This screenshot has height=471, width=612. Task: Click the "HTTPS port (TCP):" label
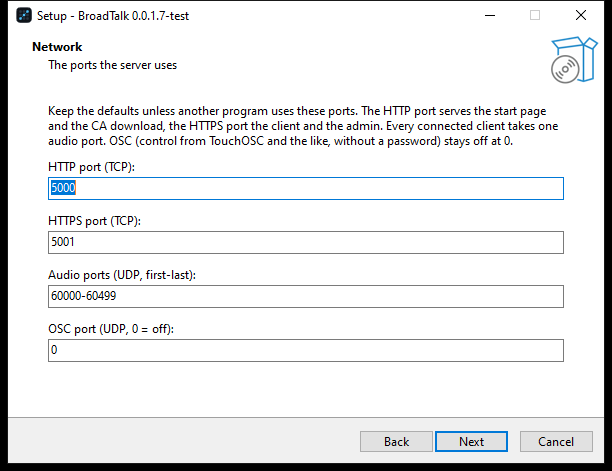pos(94,221)
